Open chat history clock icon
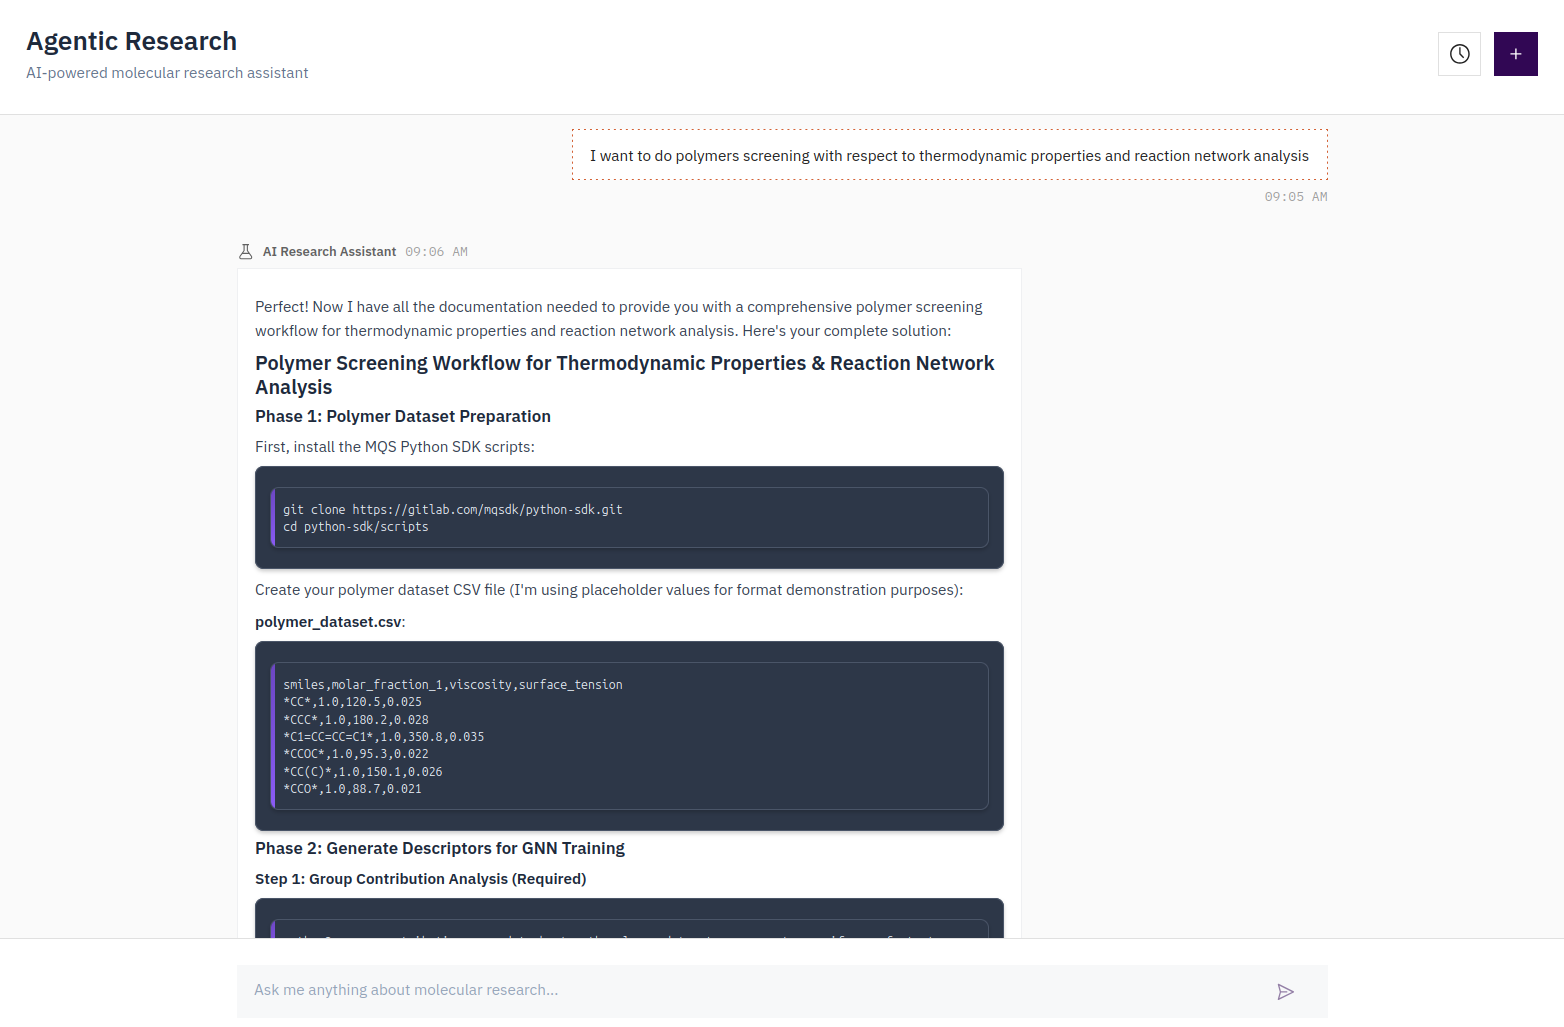 coord(1459,54)
